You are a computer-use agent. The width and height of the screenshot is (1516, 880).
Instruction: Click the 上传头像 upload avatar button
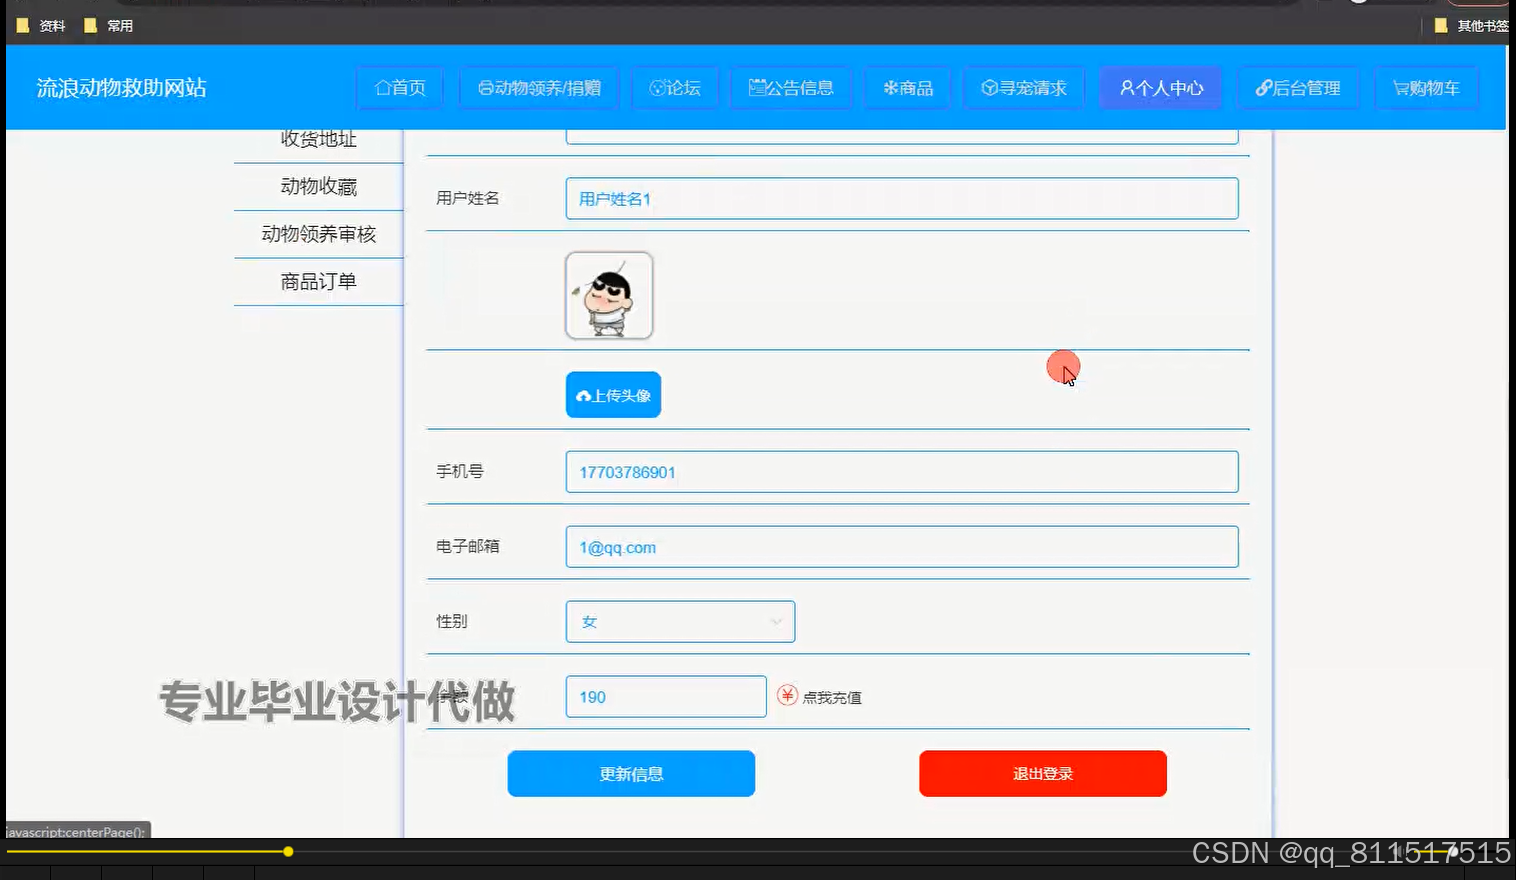[x=612, y=394]
